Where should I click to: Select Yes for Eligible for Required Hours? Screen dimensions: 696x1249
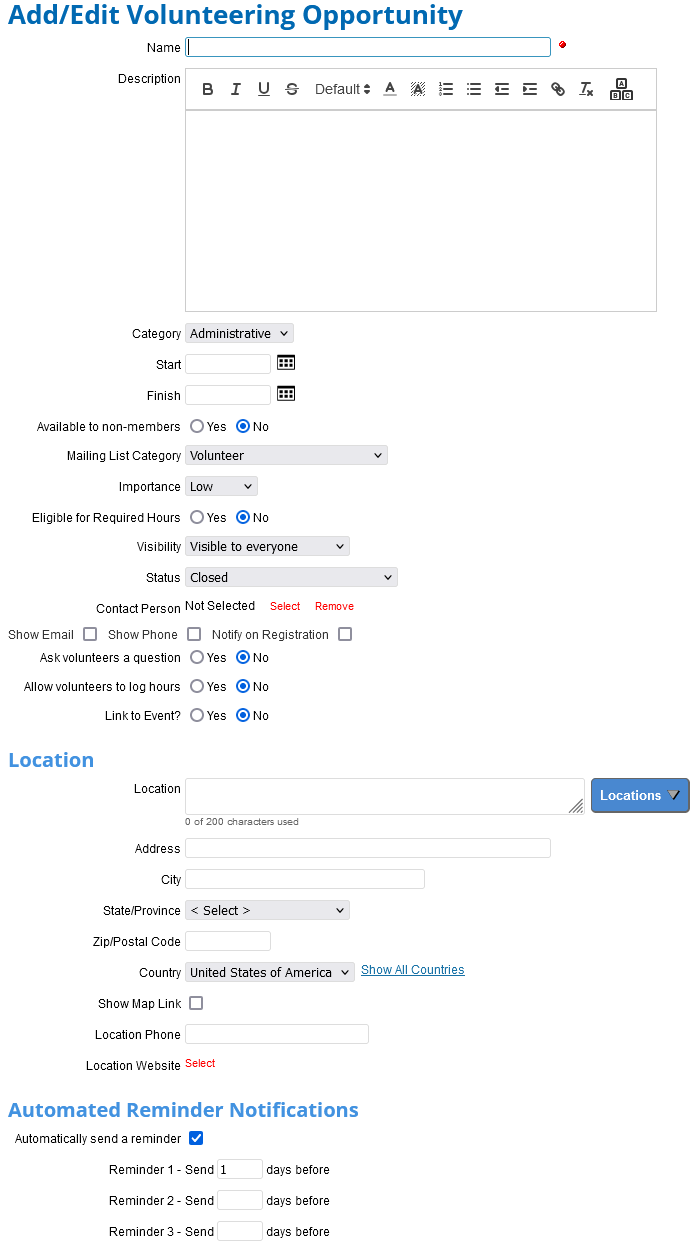[197, 518]
